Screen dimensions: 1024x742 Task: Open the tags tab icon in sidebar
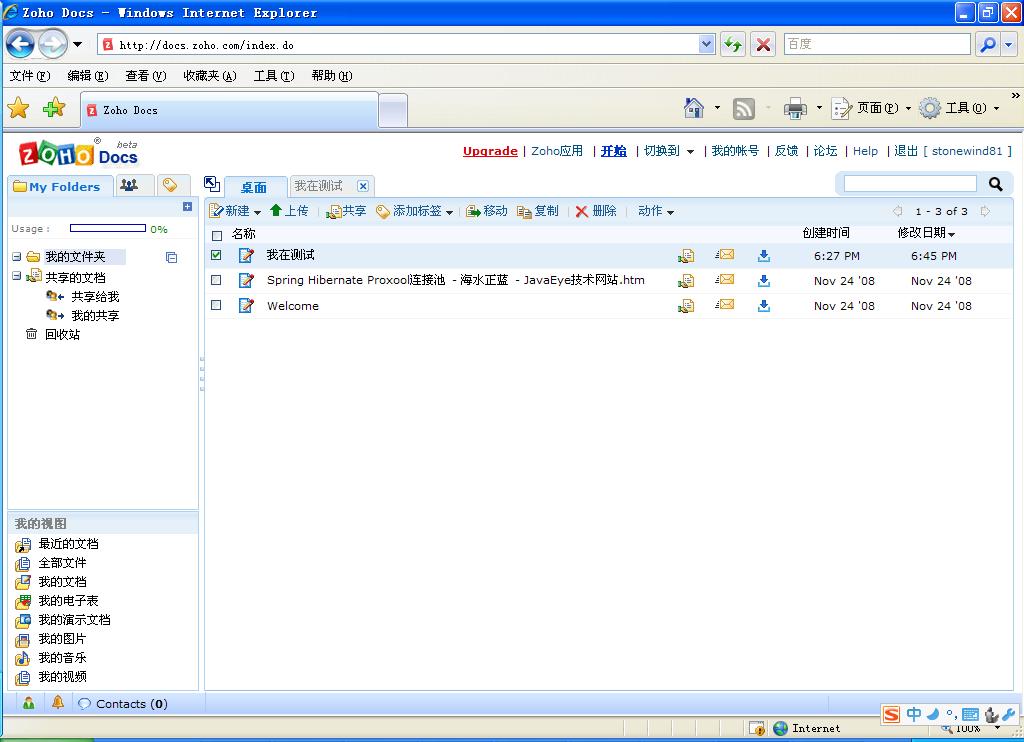(x=170, y=186)
